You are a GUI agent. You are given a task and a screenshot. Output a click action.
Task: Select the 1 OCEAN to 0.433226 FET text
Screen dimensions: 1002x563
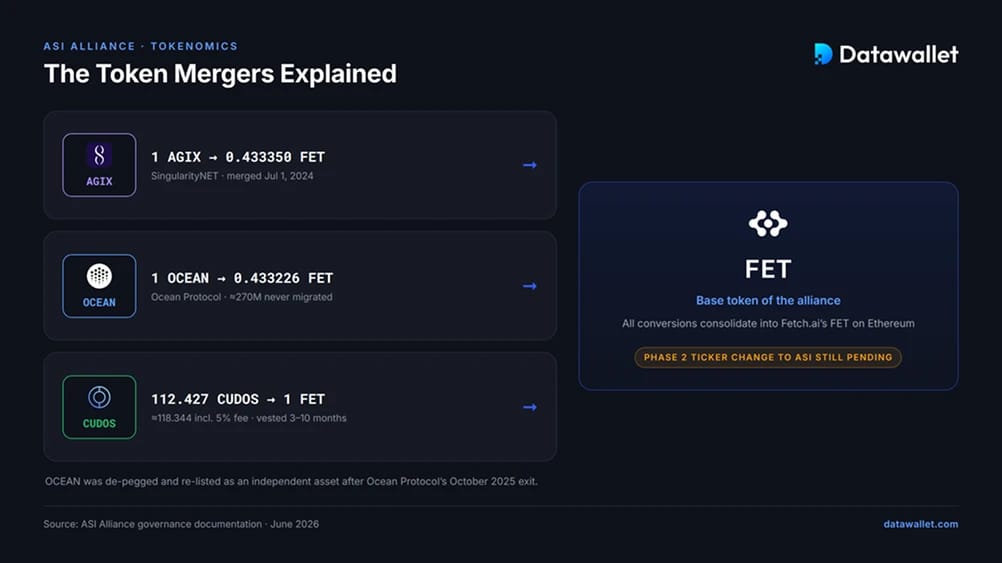242,278
